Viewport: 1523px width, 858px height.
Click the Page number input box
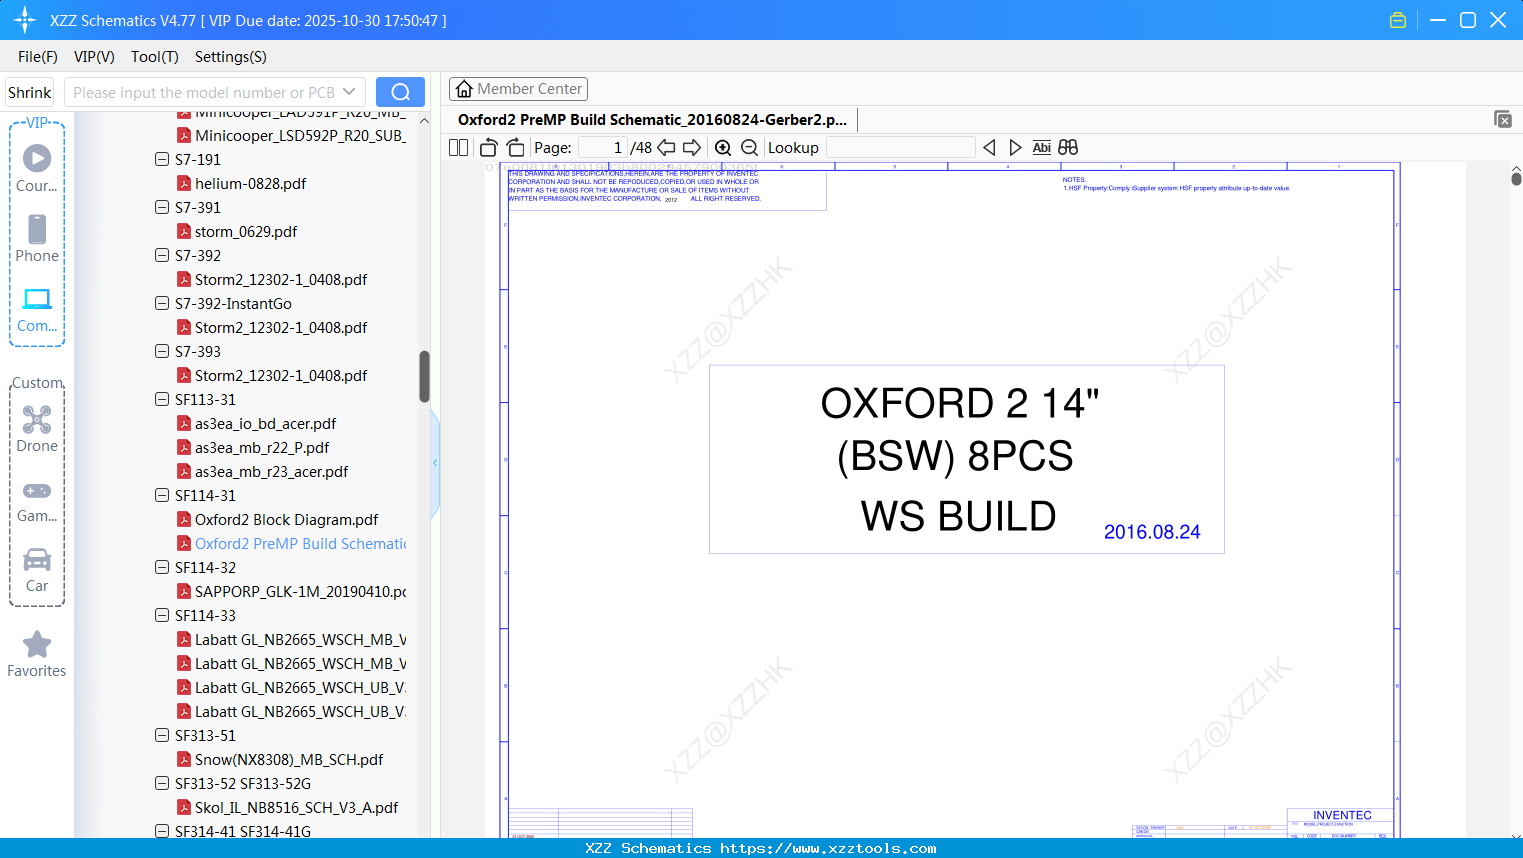coord(603,148)
